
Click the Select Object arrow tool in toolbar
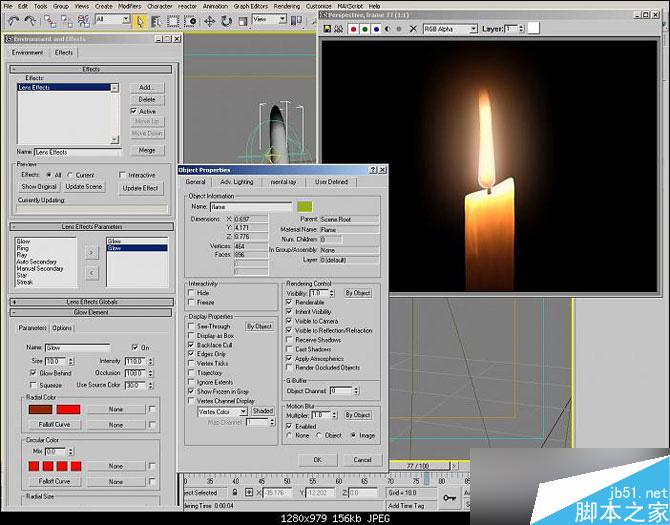tap(140, 19)
